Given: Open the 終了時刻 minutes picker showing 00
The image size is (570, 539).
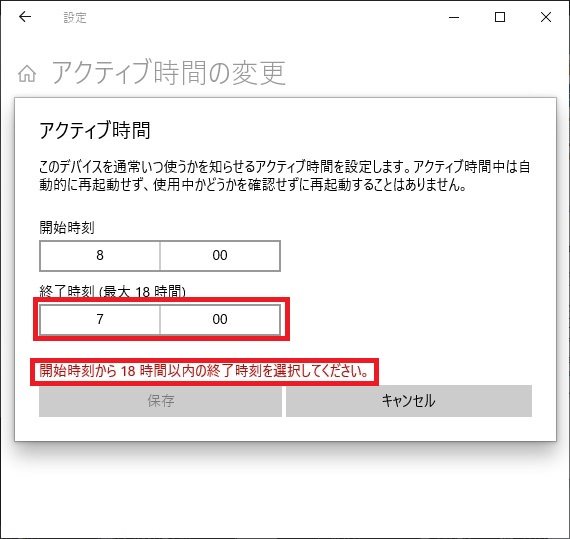Looking at the screenshot, I should pyautogui.click(x=220, y=319).
